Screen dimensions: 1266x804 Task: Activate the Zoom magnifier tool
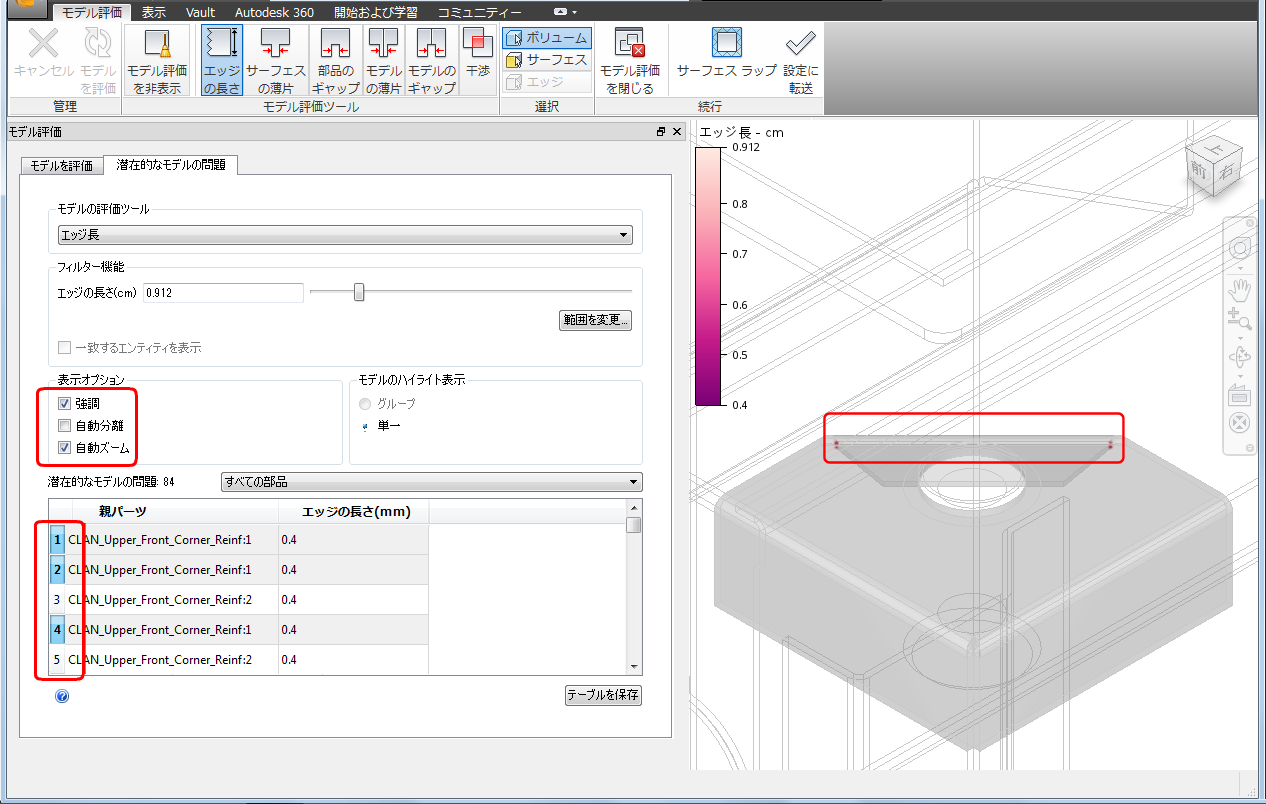point(1239,319)
